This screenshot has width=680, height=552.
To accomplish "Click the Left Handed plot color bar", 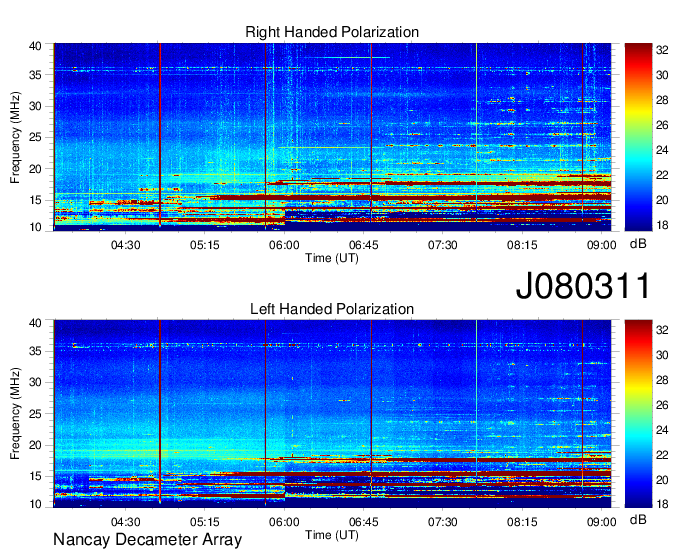I will 638,414.
